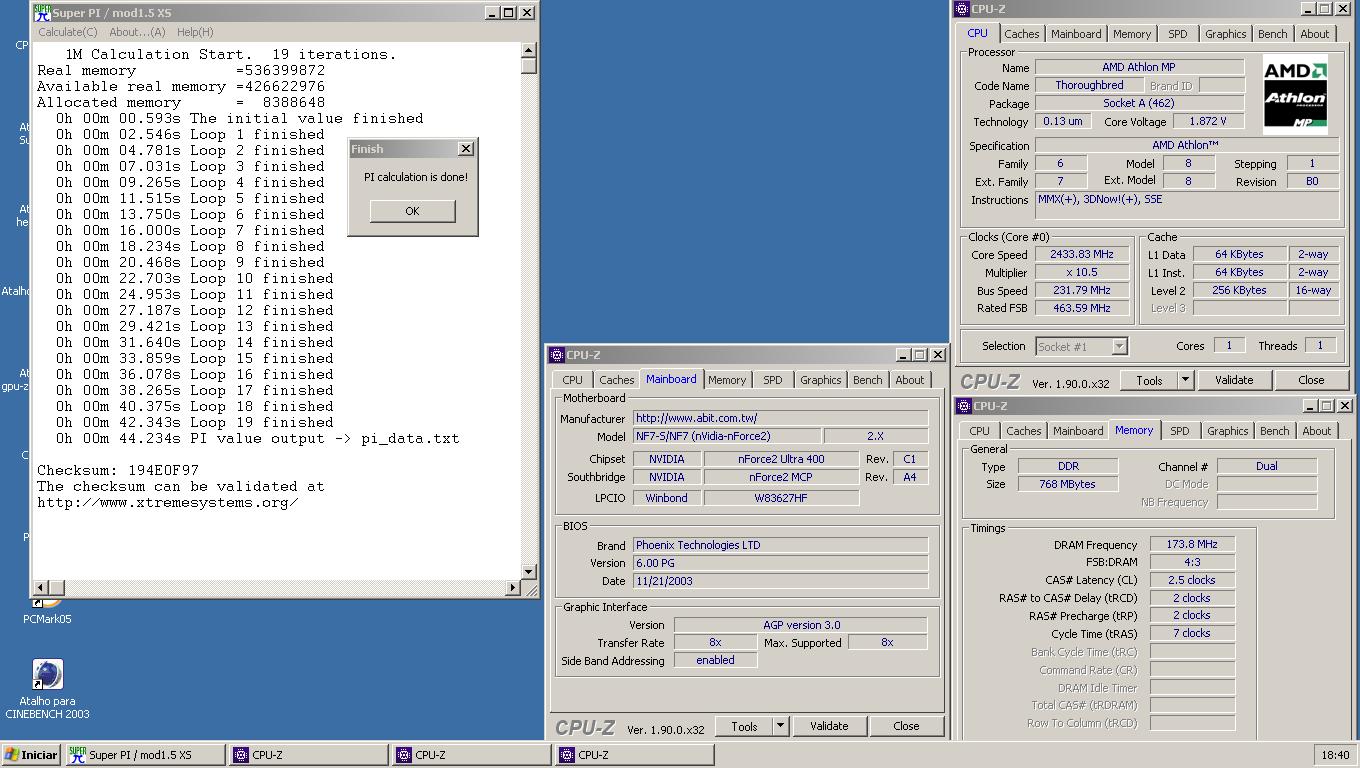Image resolution: width=1360 pixels, height=768 pixels.
Task: Expand the Socket #1 selection dropdown
Action: (x=1119, y=346)
